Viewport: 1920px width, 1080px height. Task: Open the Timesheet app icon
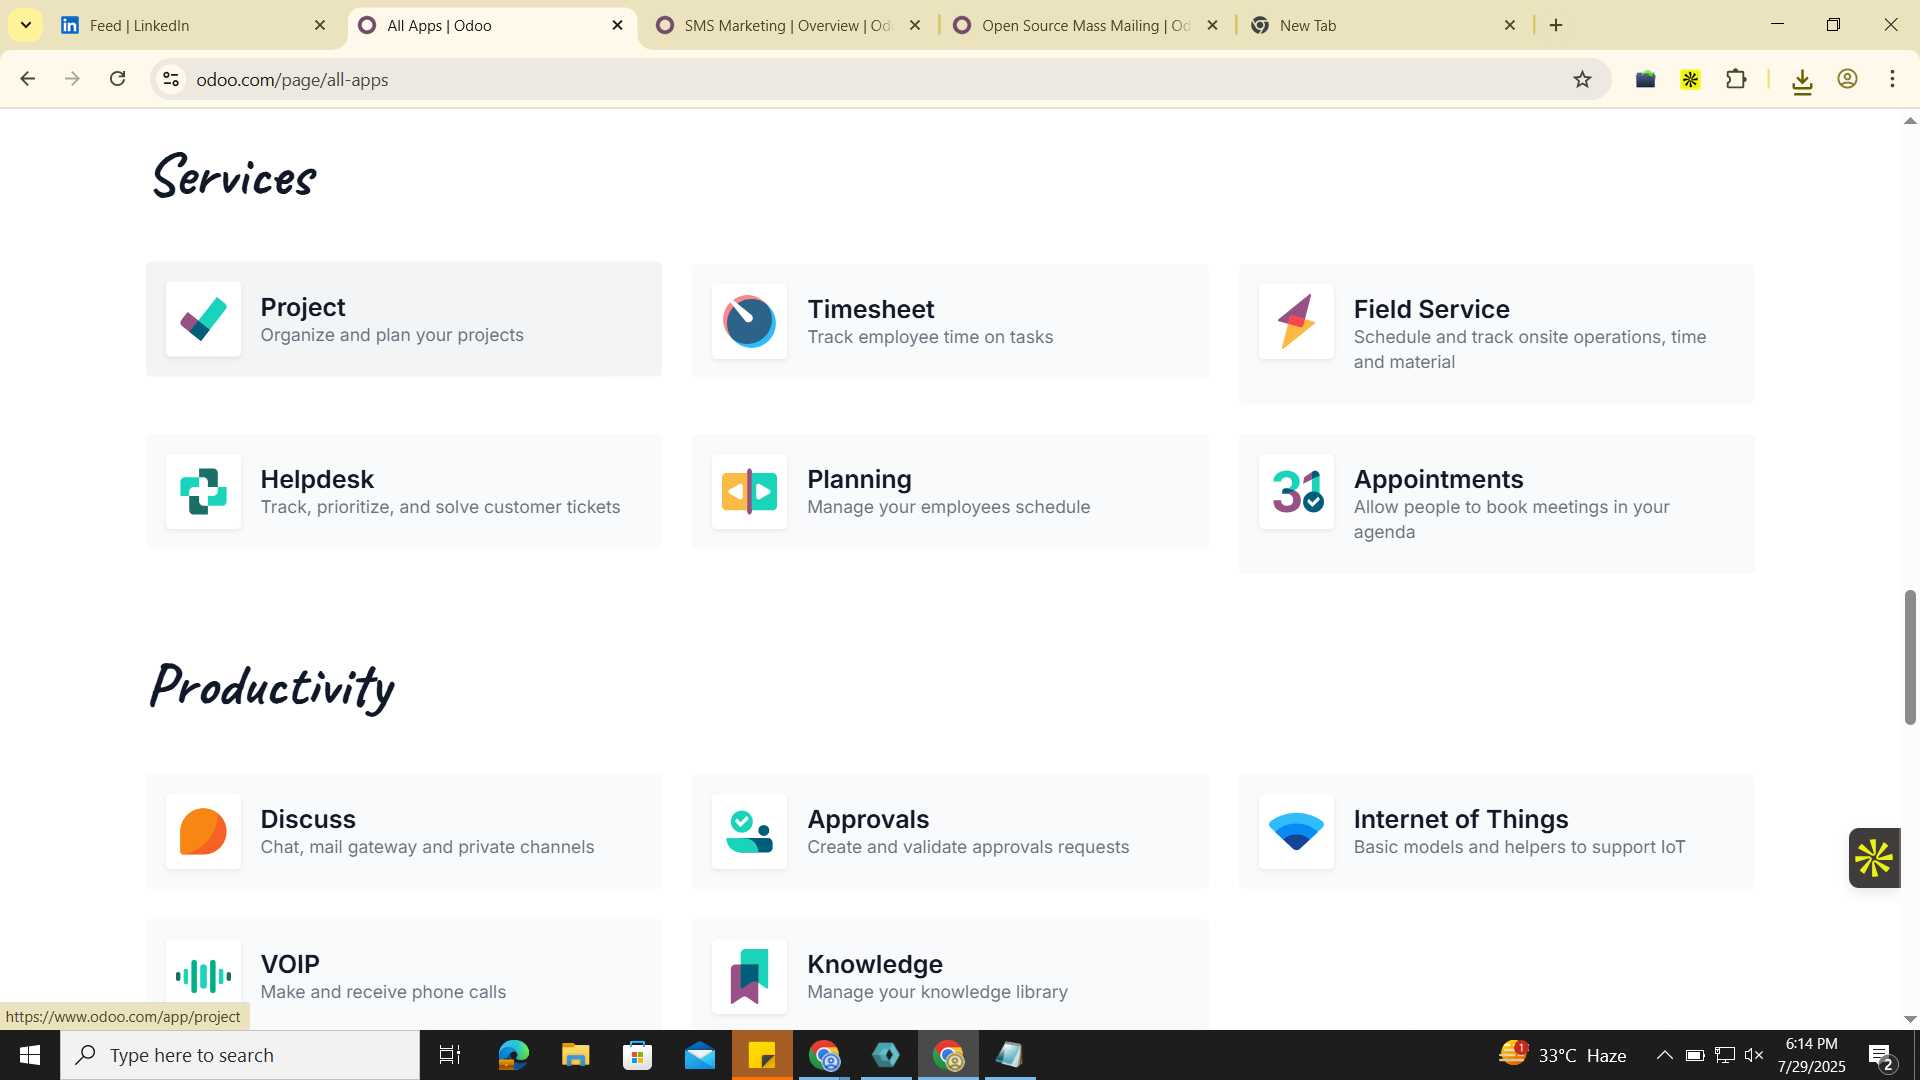750,322
